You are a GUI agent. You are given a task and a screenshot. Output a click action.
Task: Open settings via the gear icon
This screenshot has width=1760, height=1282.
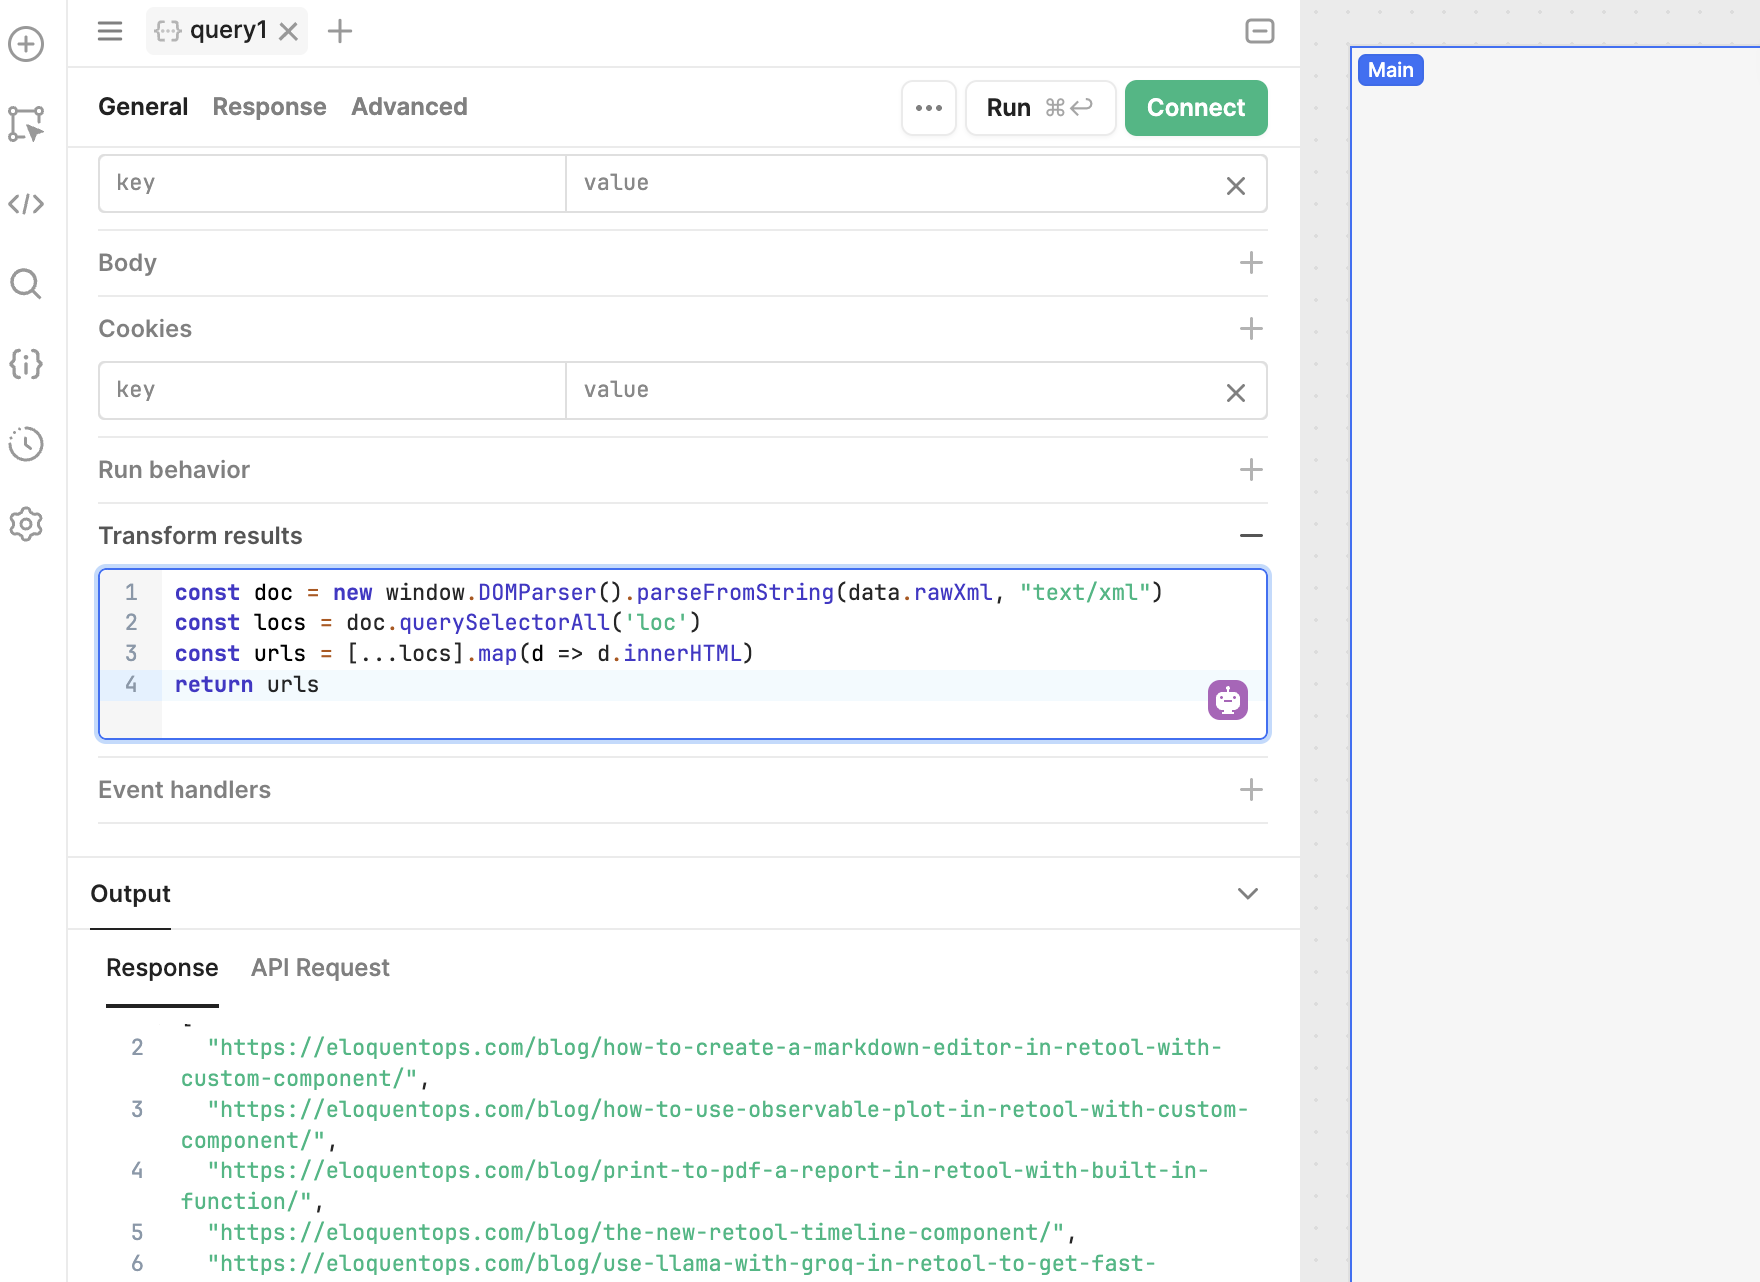pos(26,524)
